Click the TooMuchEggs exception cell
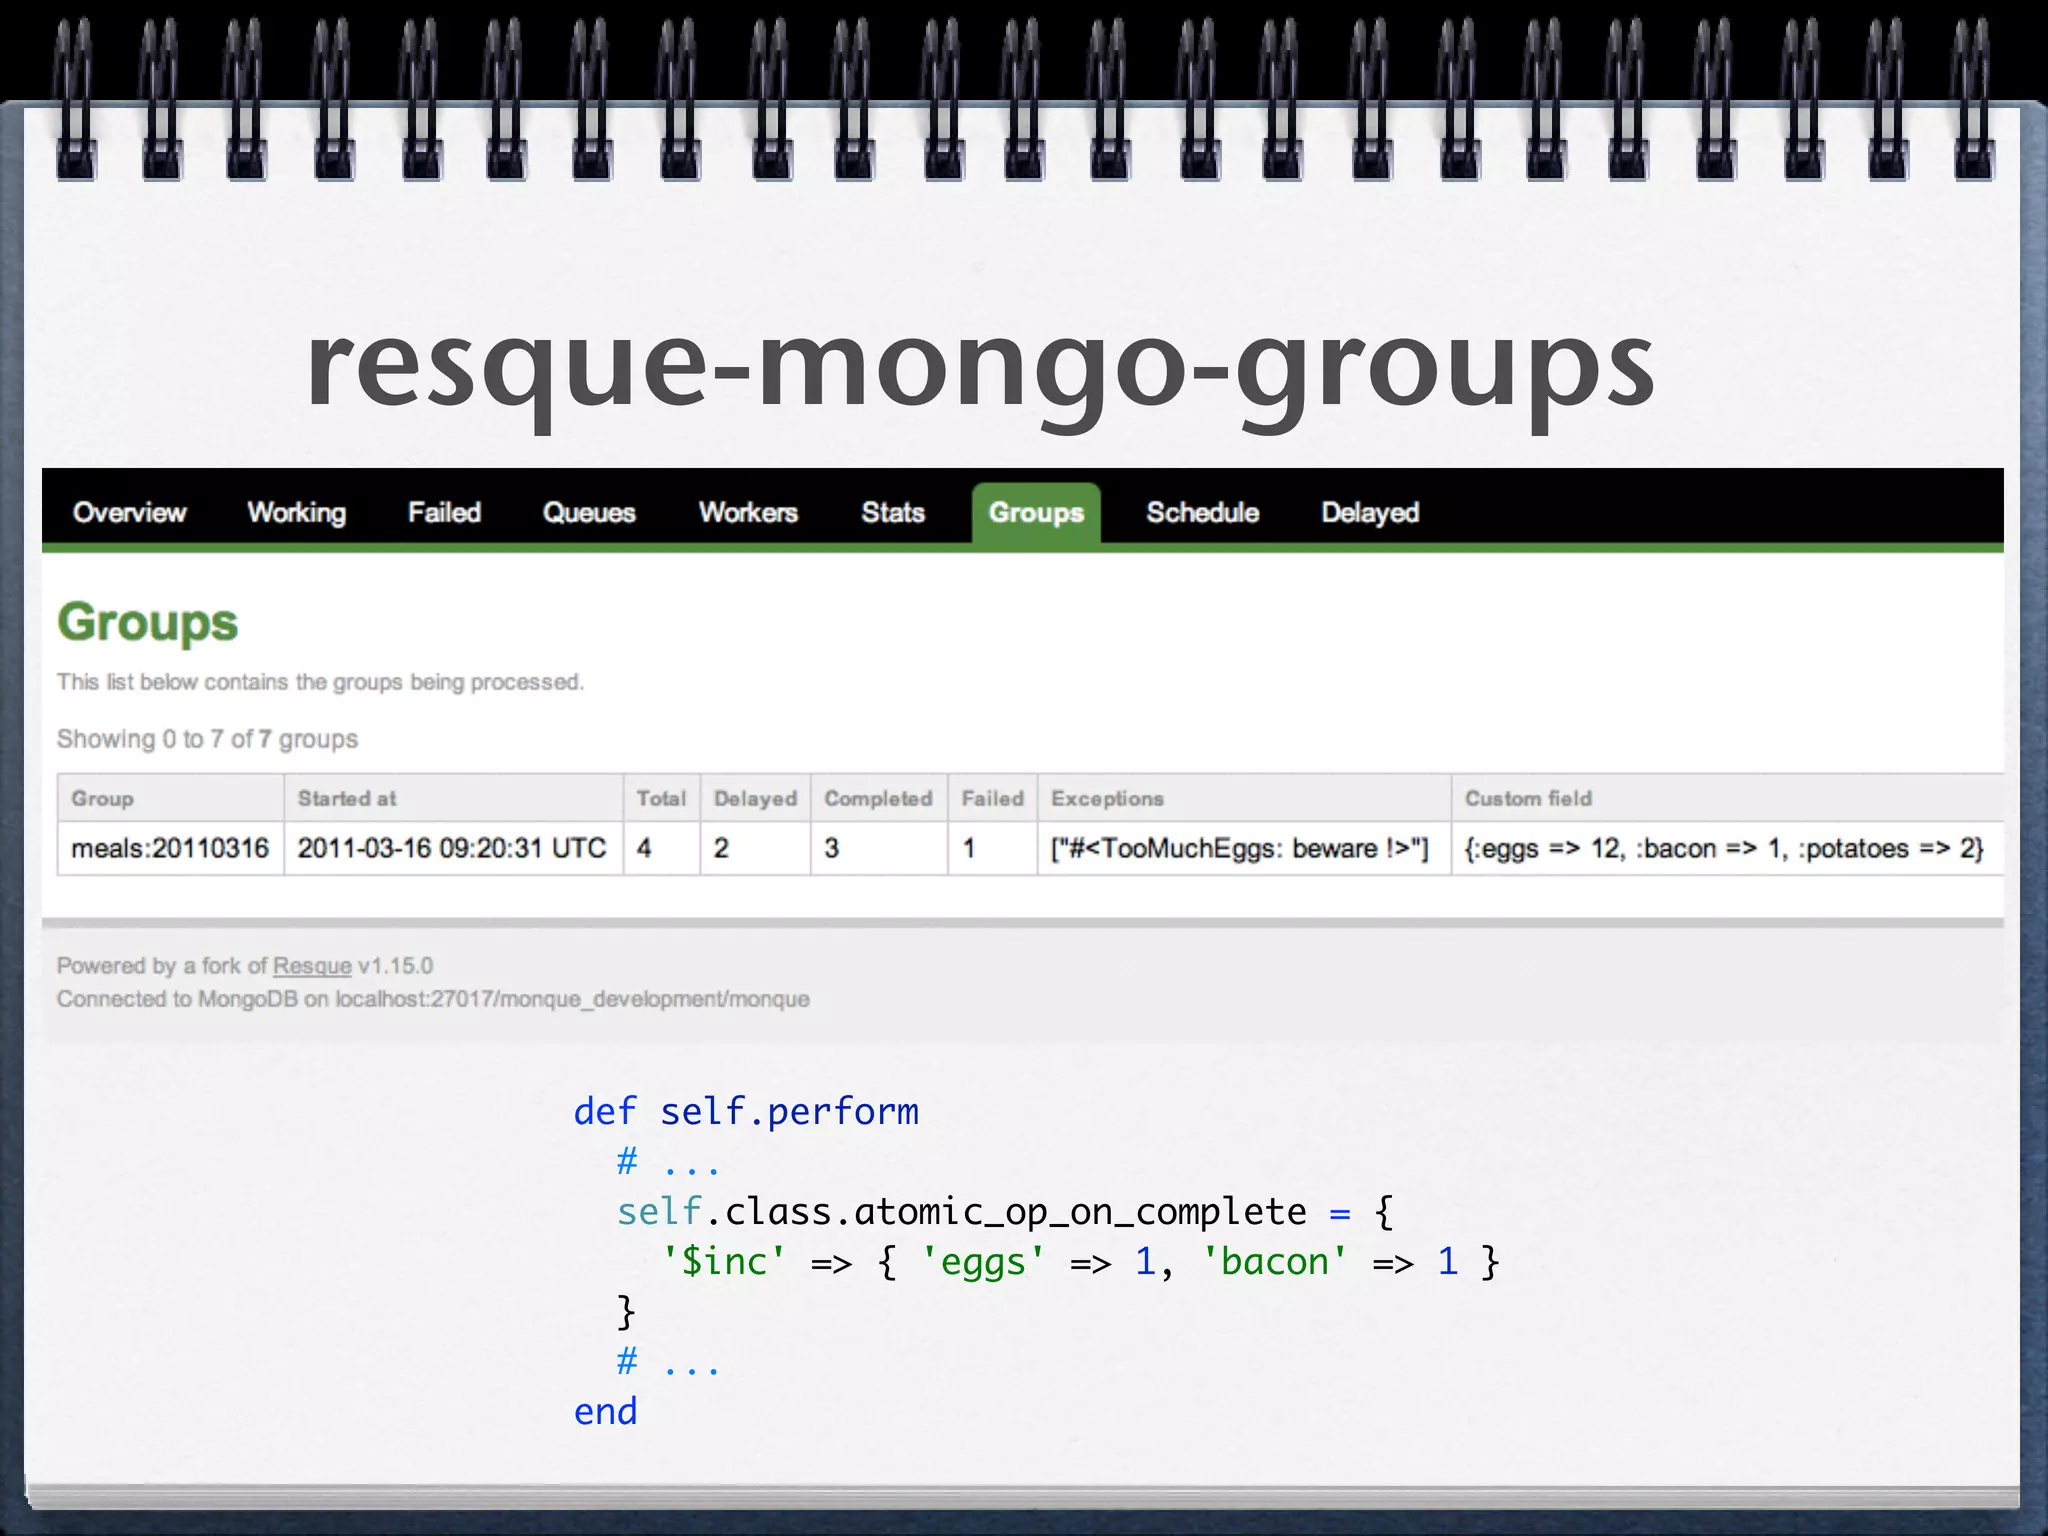Image resolution: width=2048 pixels, height=1536 pixels. 1243,849
